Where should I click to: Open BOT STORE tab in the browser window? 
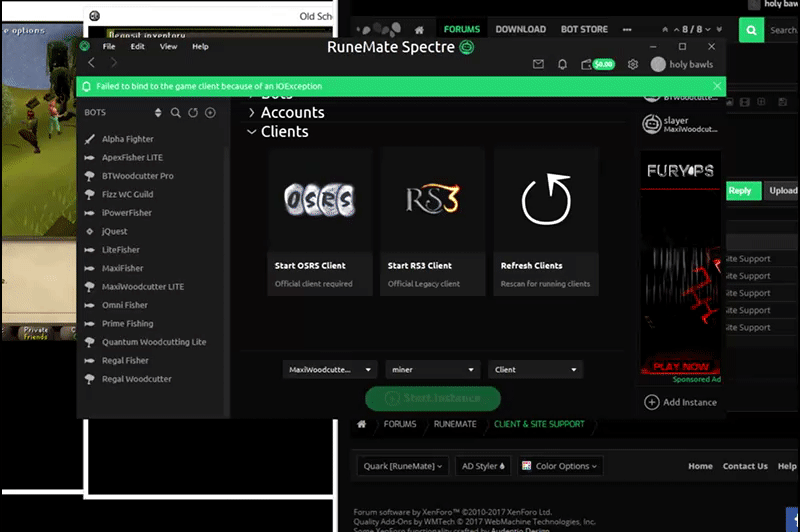click(584, 30)
